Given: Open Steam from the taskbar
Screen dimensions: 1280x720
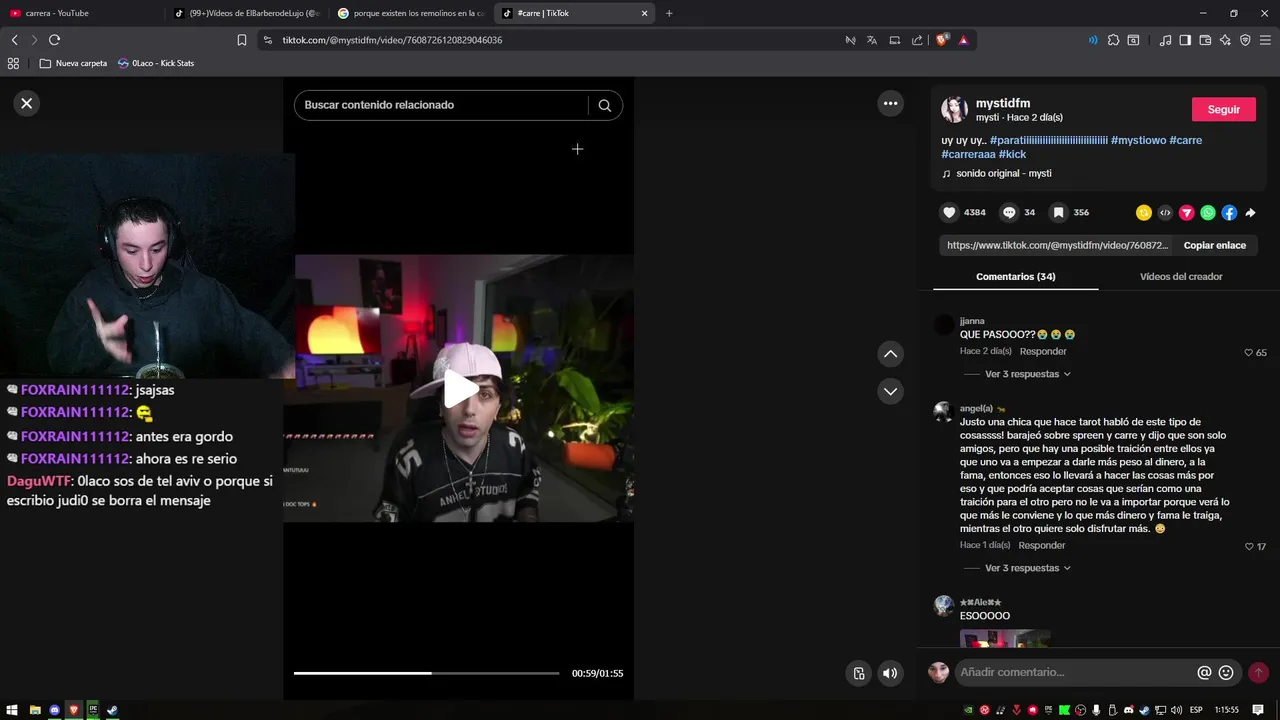Looking at the screenshot, I should 112,710.
